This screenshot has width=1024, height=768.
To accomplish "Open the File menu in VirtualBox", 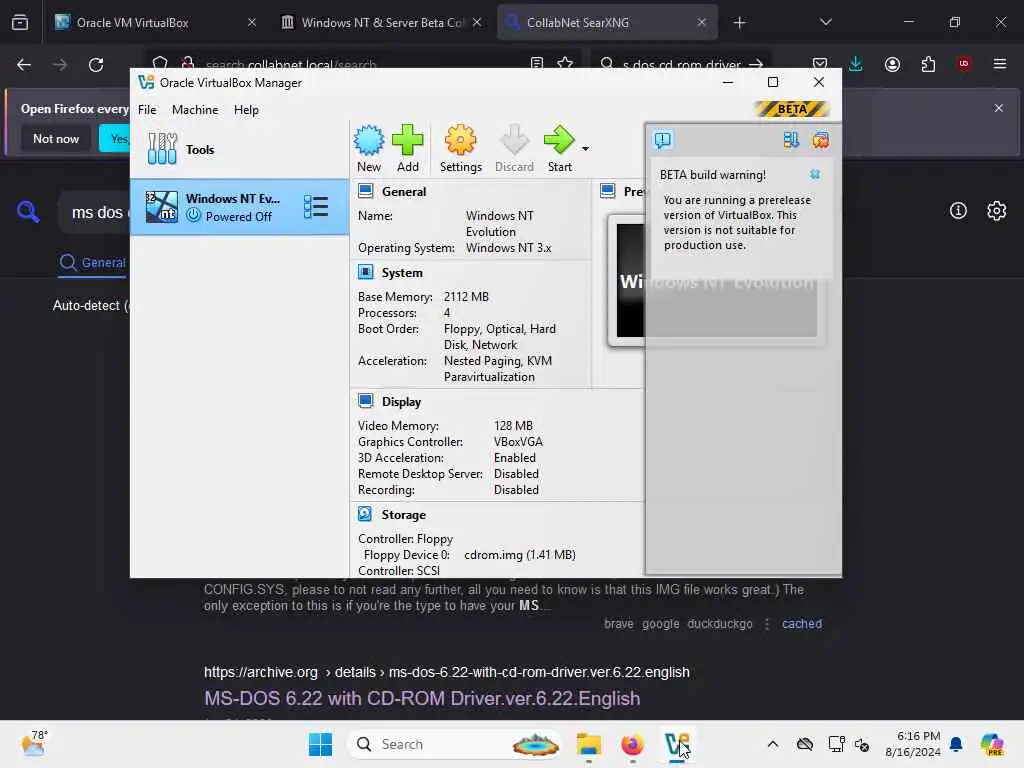I will click(x=147, y=110).
